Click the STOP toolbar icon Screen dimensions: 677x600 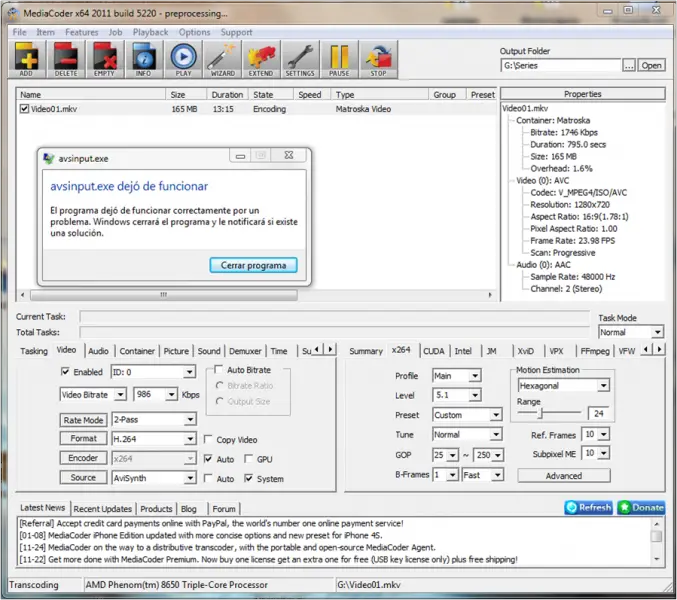tap(378, 59)
